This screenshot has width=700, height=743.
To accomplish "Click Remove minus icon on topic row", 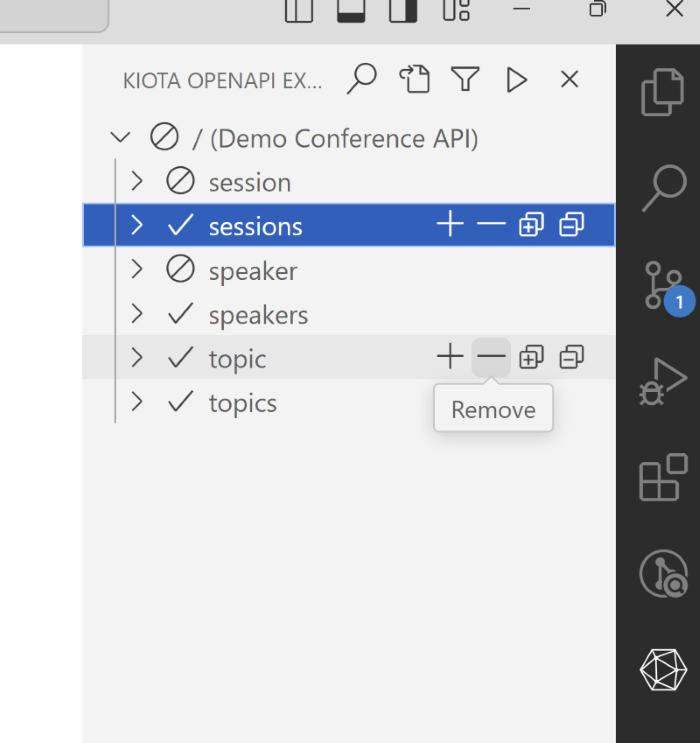I will (x=491, y=357).
